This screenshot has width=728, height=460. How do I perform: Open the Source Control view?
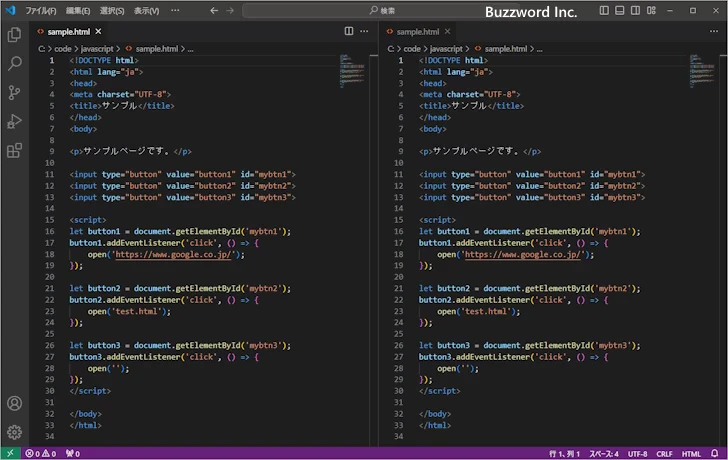point(14,92)
